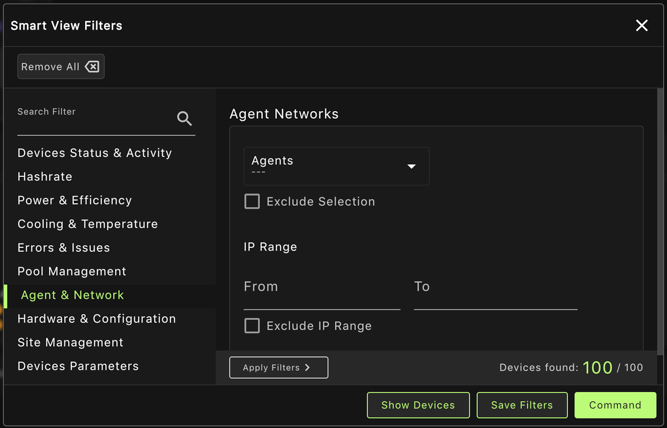Click the search magnifier icon
Image resolution: width=667 pixels, height=428 pixels.
184,119
